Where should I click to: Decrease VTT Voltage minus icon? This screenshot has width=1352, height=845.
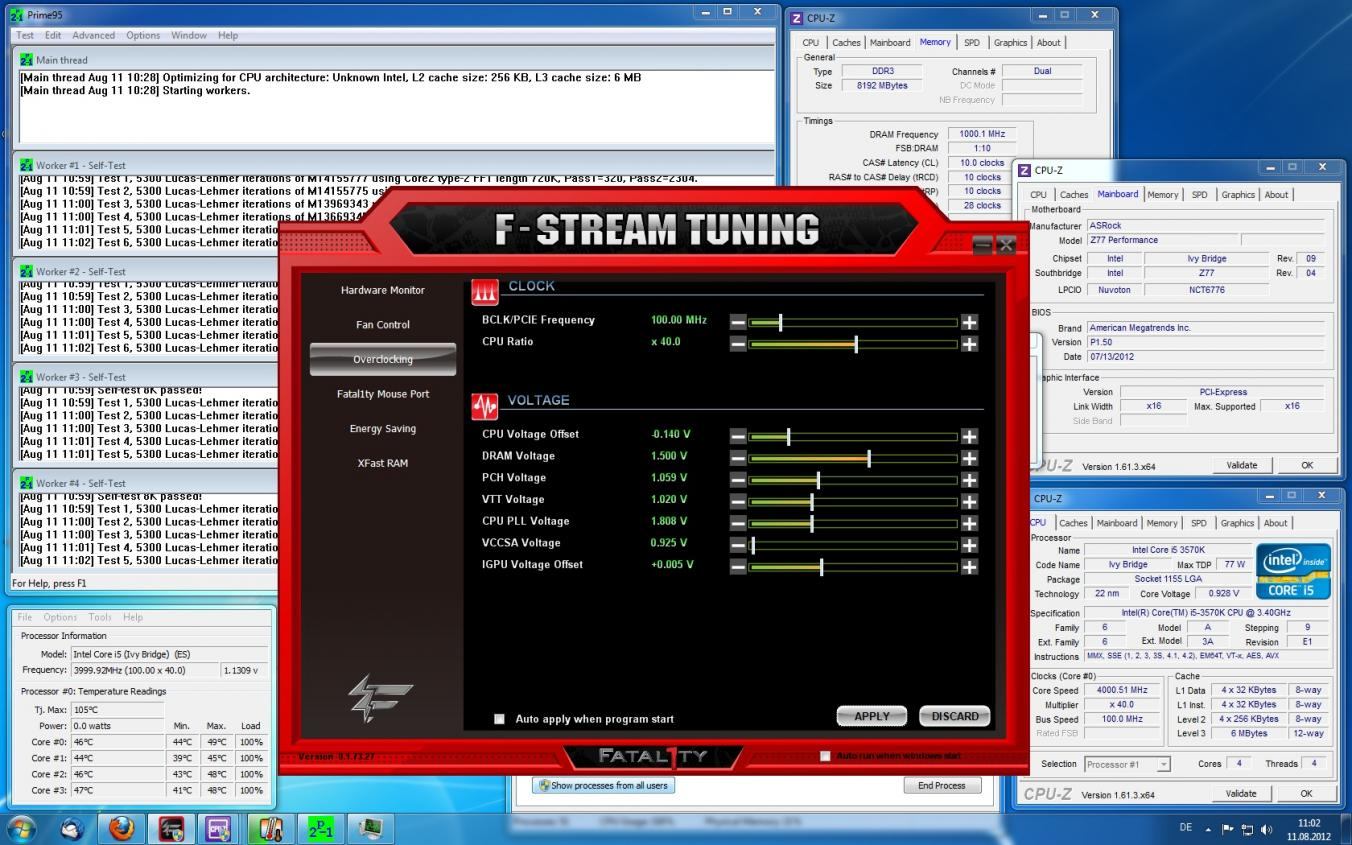tap(737, 501)
